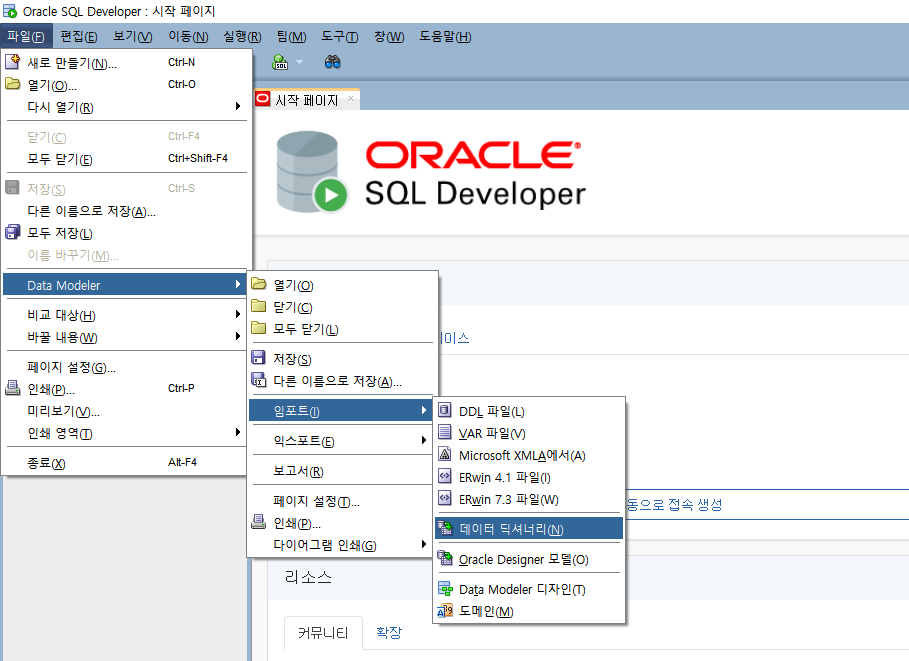Expand the 익스포트(E) submenu

click(x=424, y=441)
